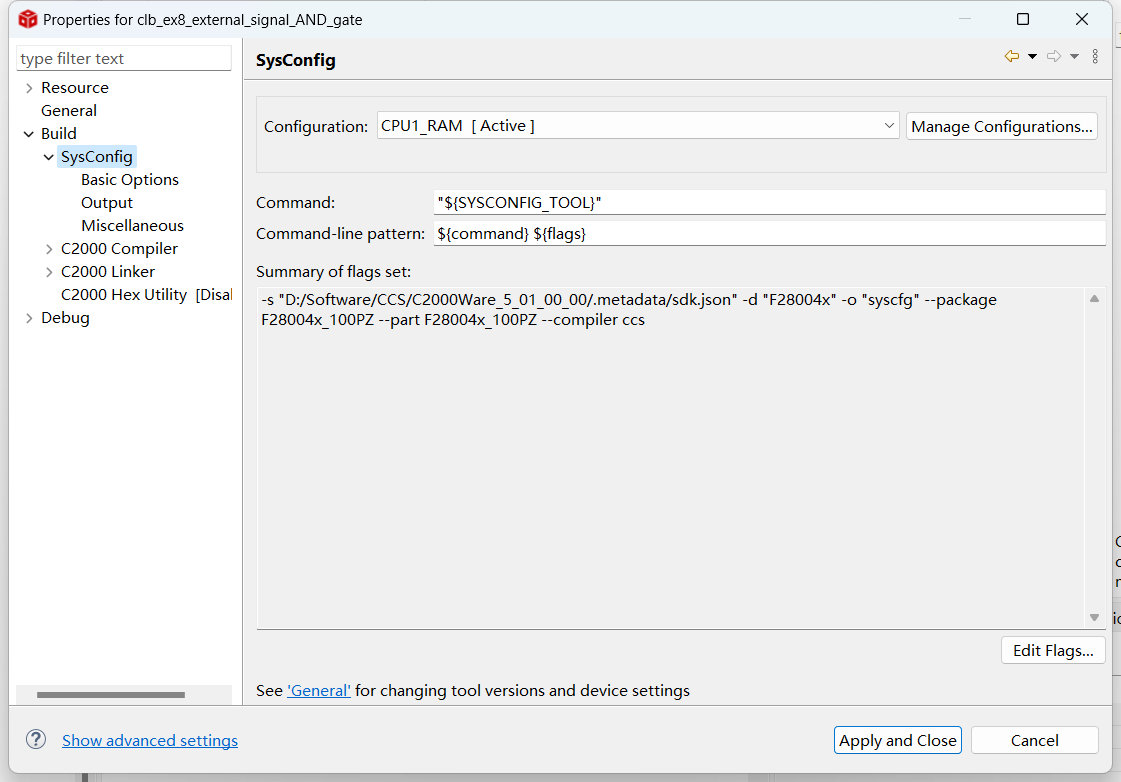Click the forward navigation arrow icon

(x=1054, y=56)
